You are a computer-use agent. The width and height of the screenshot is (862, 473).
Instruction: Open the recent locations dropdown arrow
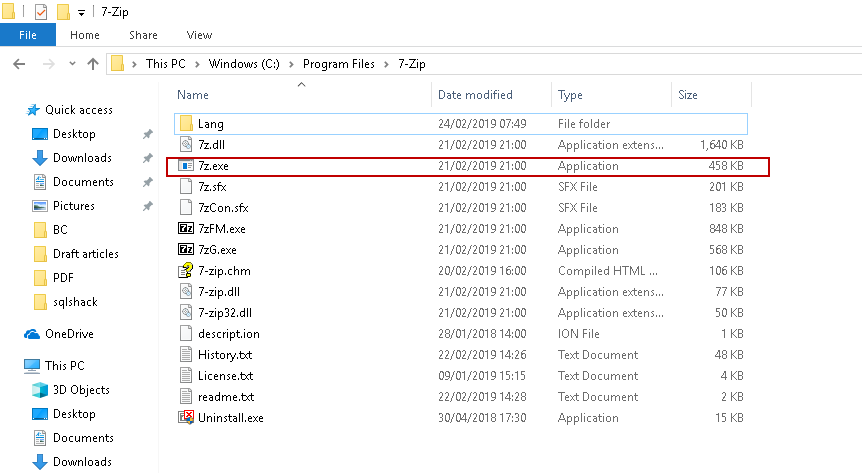[x=73, y=64]
